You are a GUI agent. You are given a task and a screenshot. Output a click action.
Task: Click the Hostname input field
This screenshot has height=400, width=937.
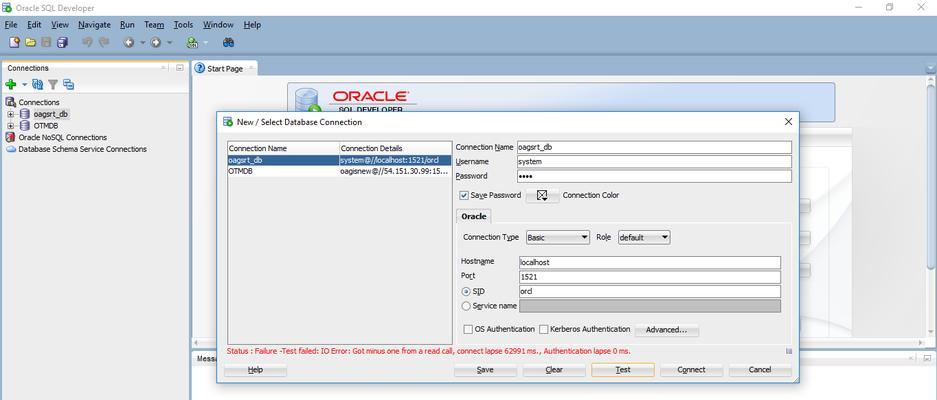click(650, 262)
